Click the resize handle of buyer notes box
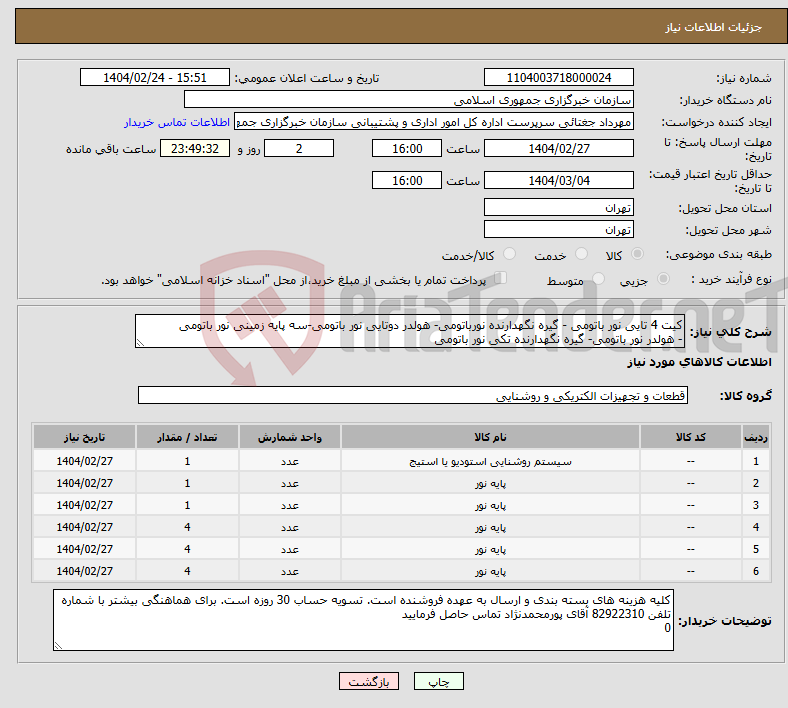This screenshot has height=708, width=788. 58,646
